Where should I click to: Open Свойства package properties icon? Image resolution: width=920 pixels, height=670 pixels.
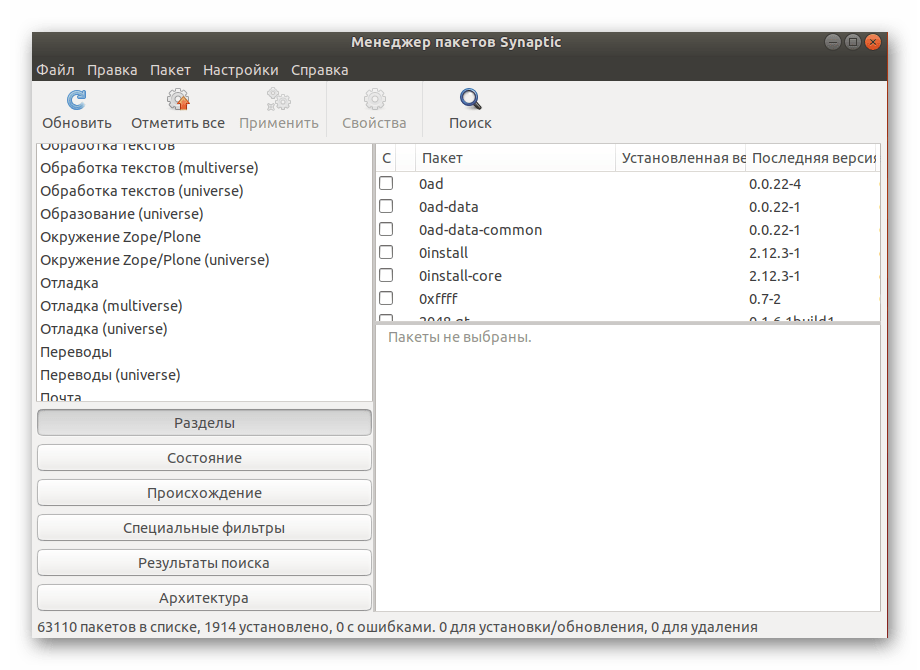tap(374, 100)
